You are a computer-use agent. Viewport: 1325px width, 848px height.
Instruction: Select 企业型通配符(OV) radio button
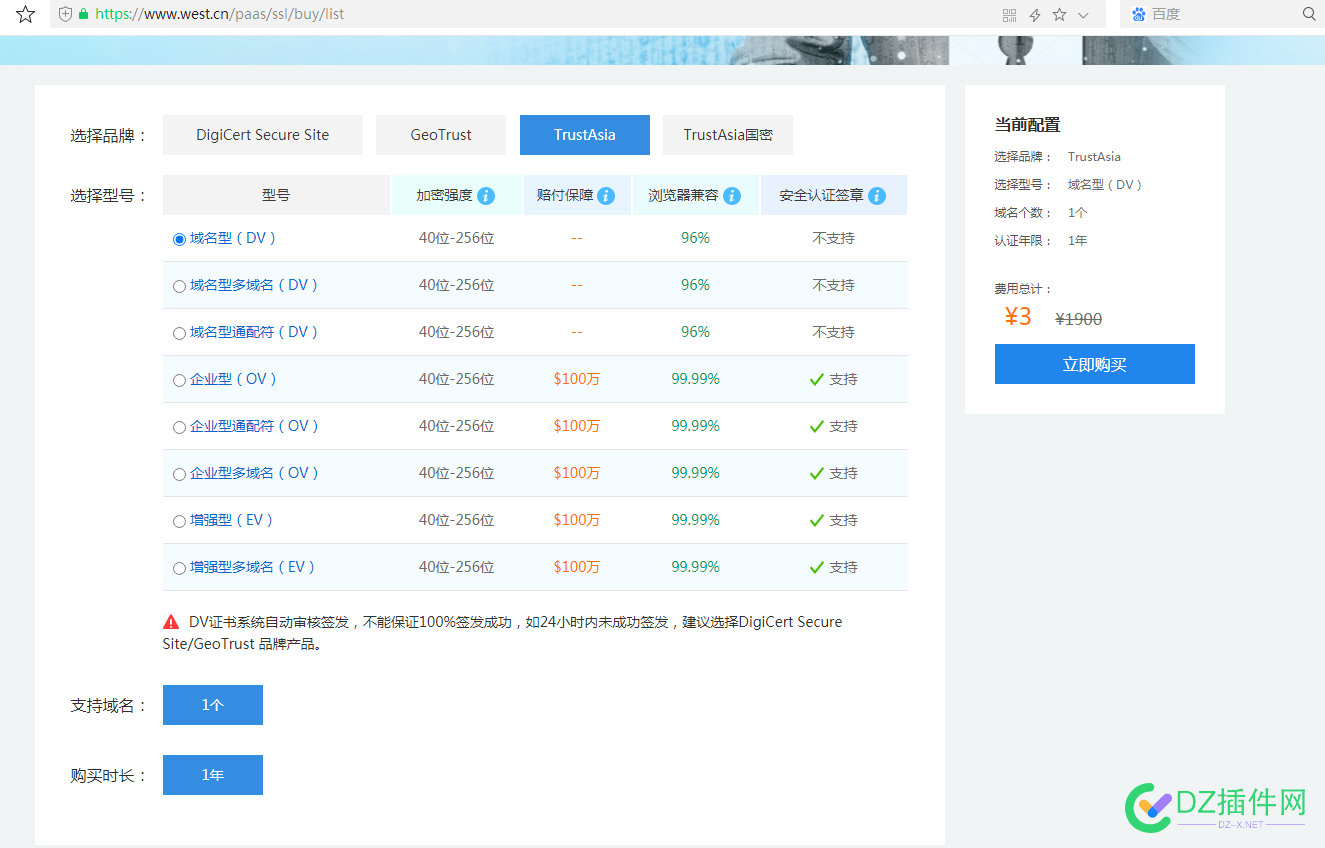[179, 427]
